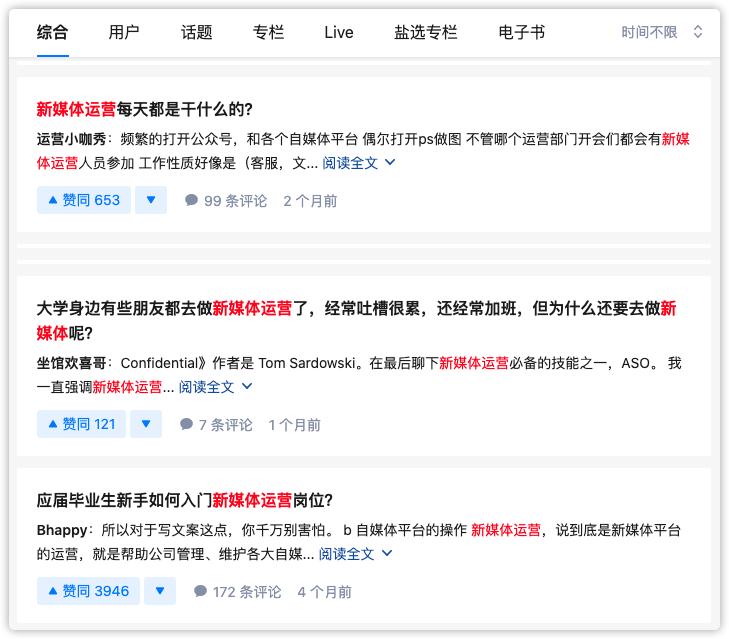This screenshot has width=729, height=639.
Task: Click the 1 个月前 timestamp
Action: coord(295,425)
